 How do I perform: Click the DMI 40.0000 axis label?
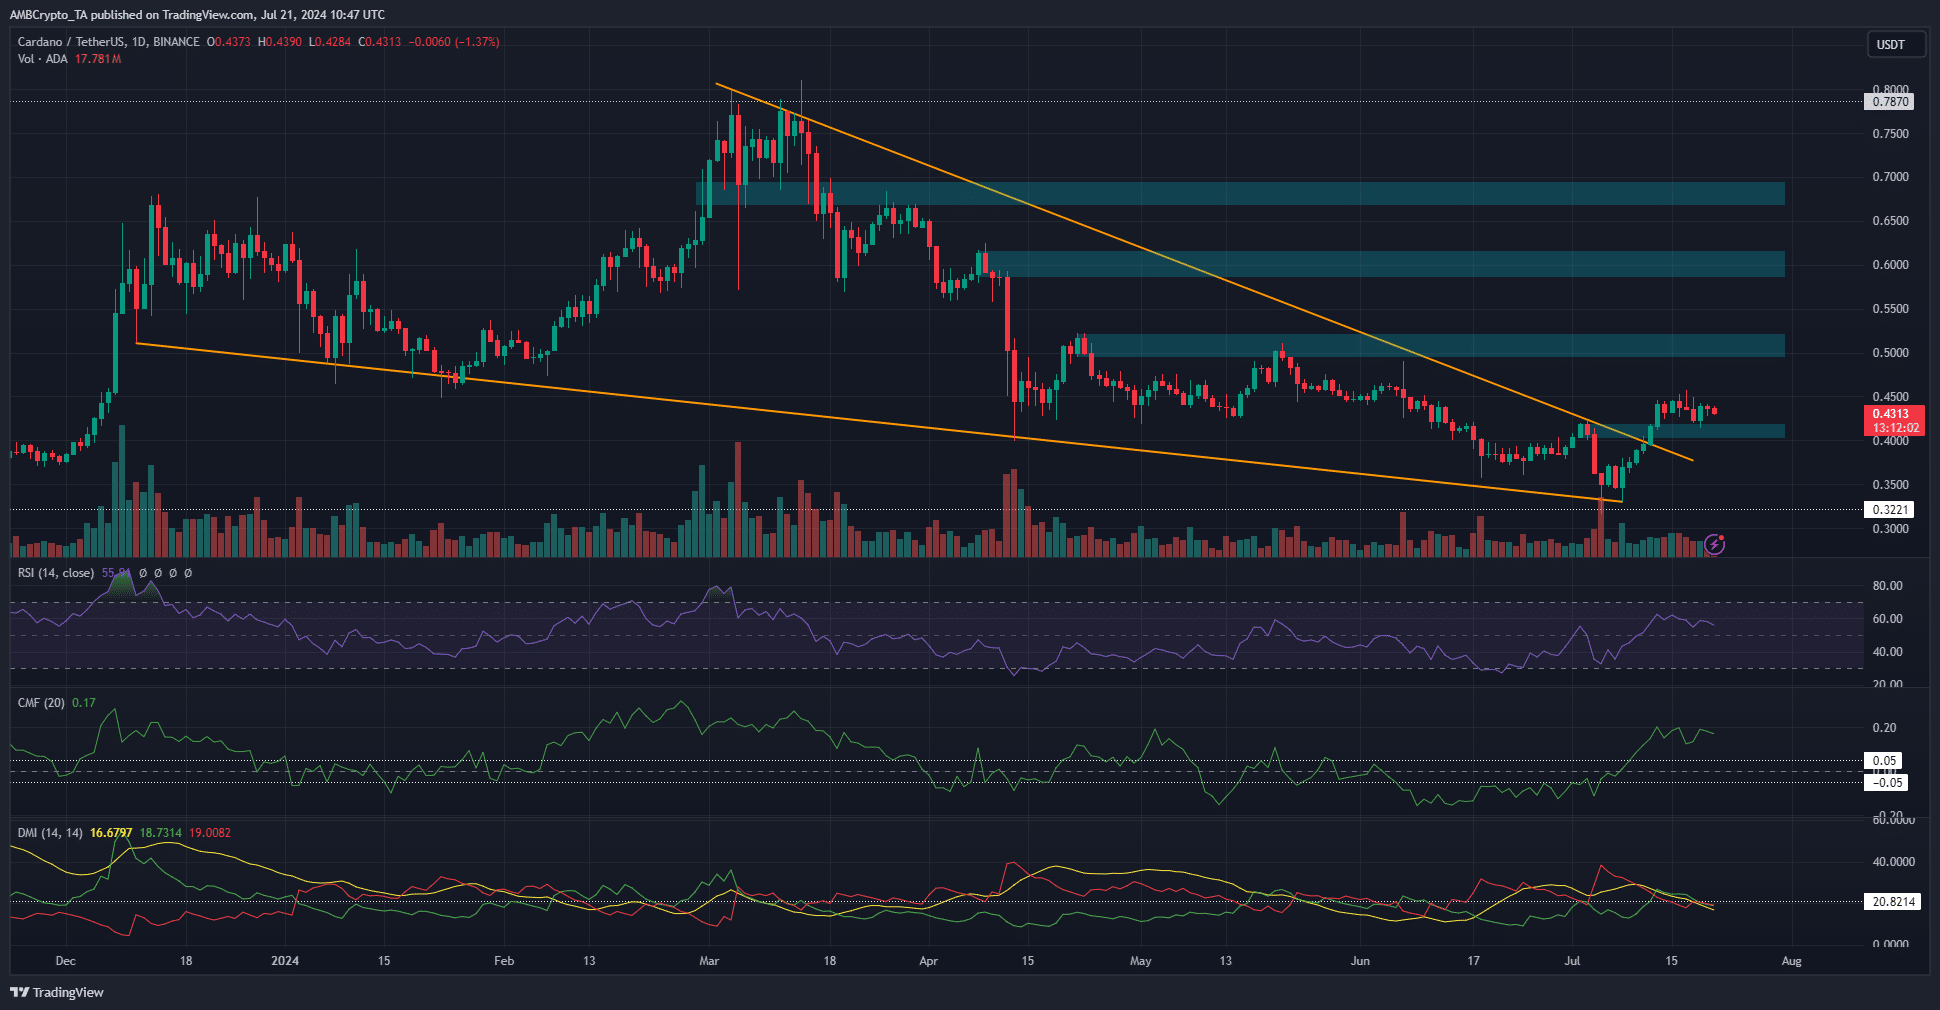(x=1893, y=862)
